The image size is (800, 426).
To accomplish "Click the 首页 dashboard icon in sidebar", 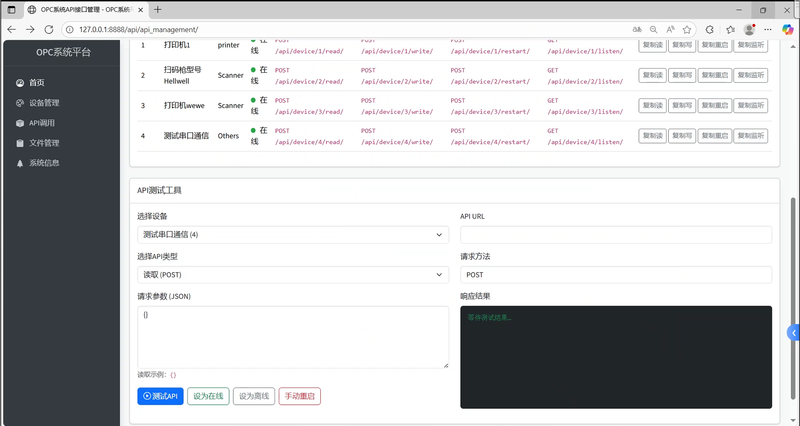I will pyautogui.click(x=20, y=82).
